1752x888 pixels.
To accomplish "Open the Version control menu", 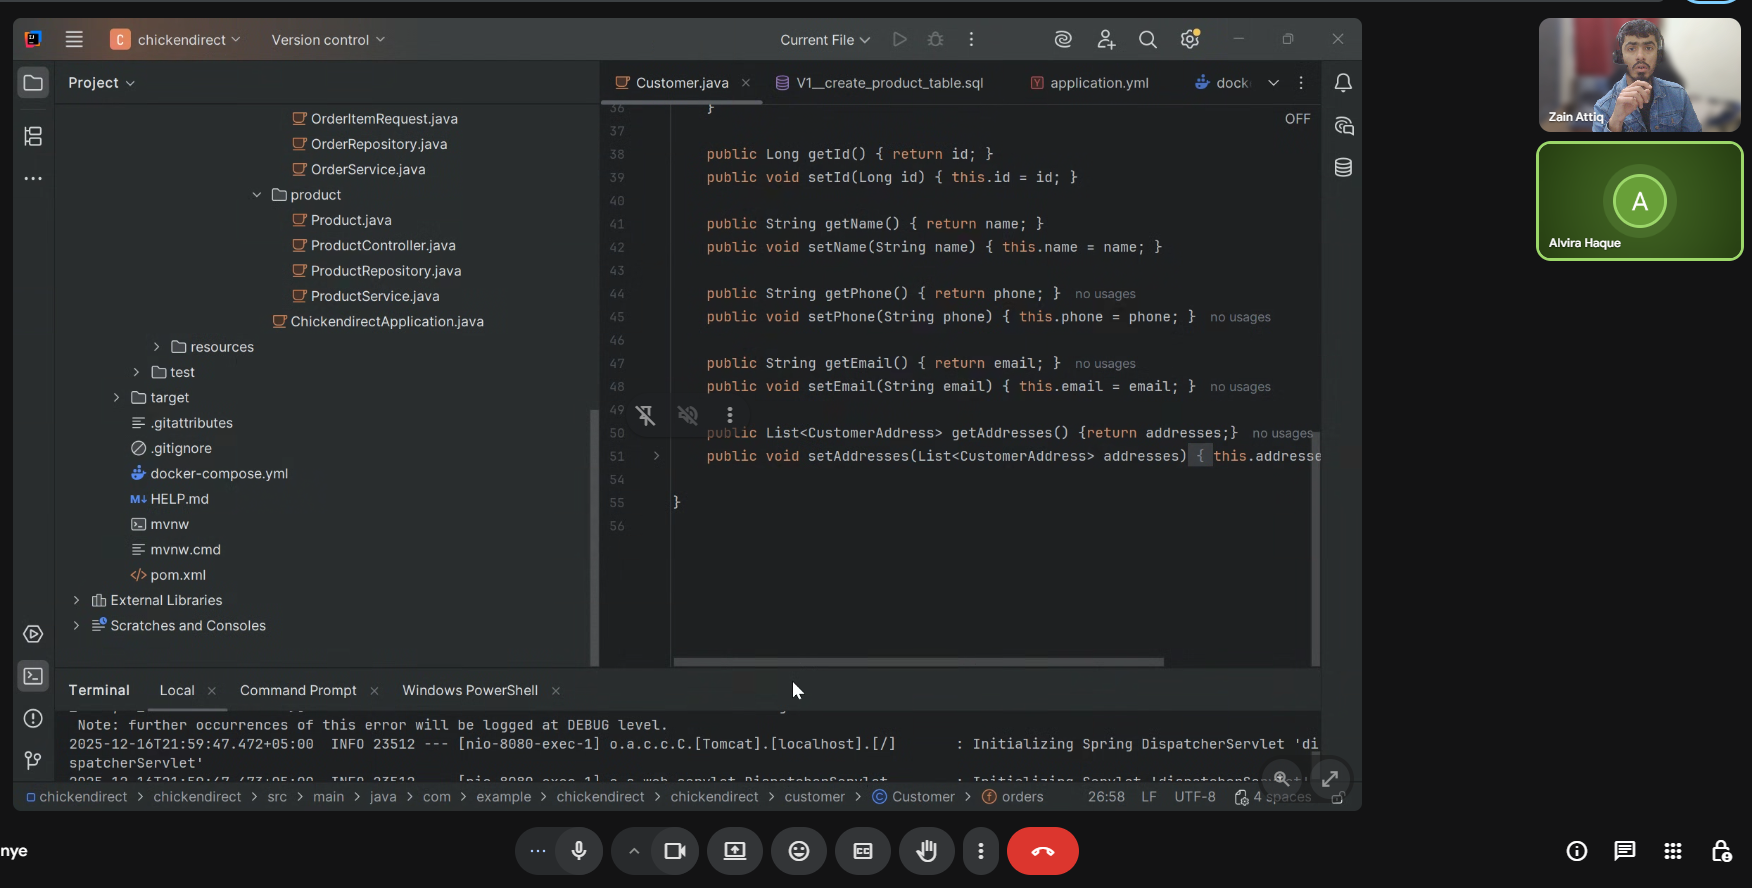I will [328, 40].
